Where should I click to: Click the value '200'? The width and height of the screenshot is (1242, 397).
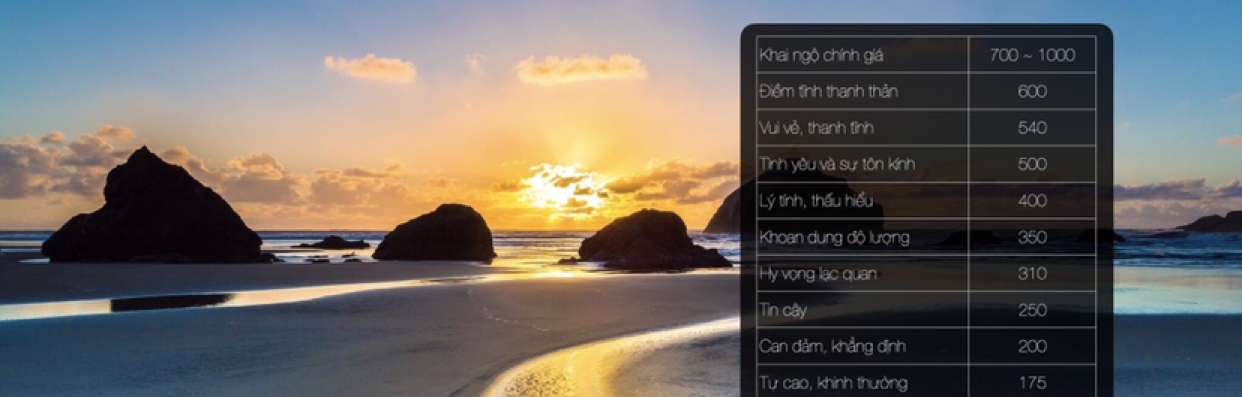[x=1032, y=346]
